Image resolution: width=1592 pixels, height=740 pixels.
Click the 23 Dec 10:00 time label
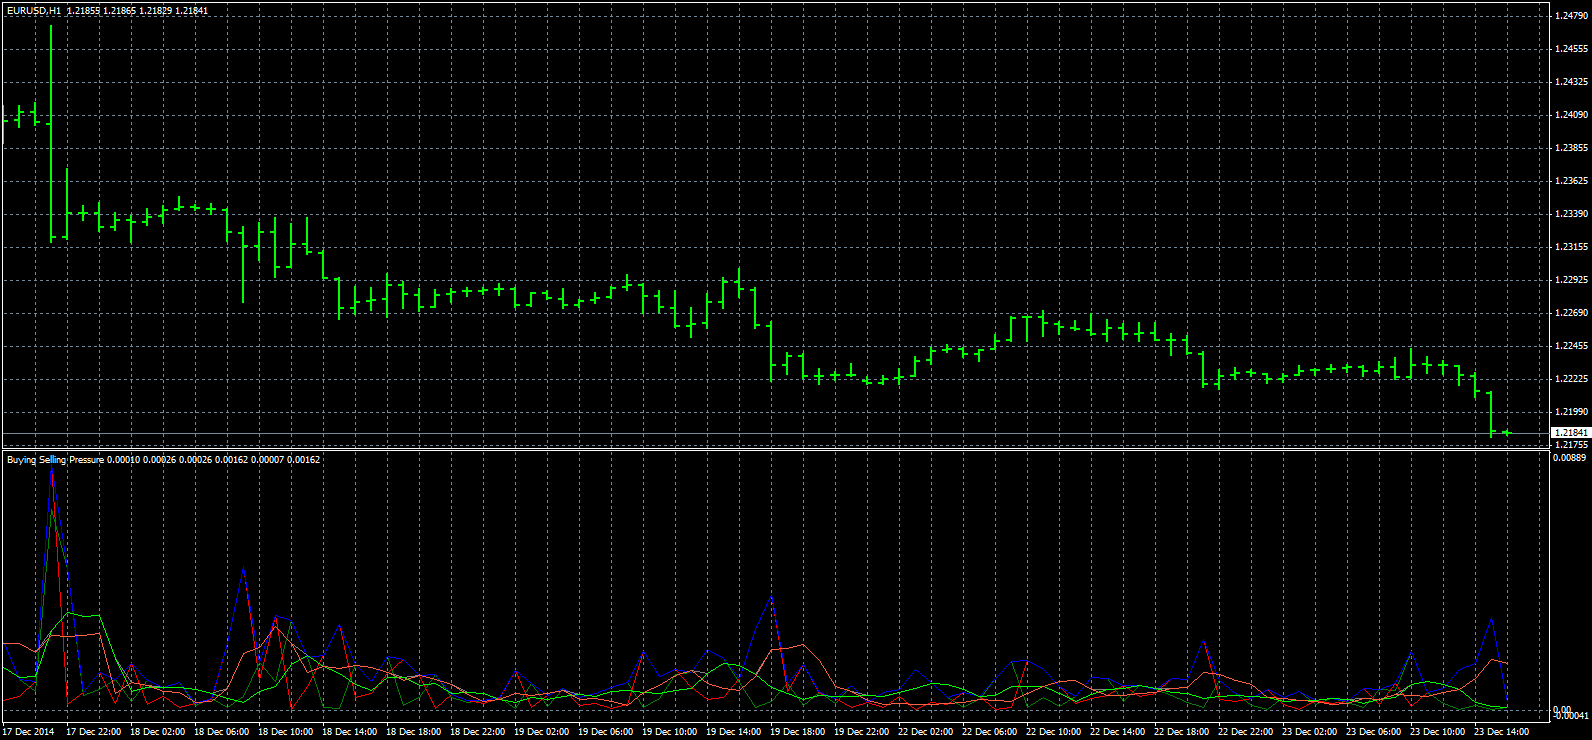(x=1438, y=732)
